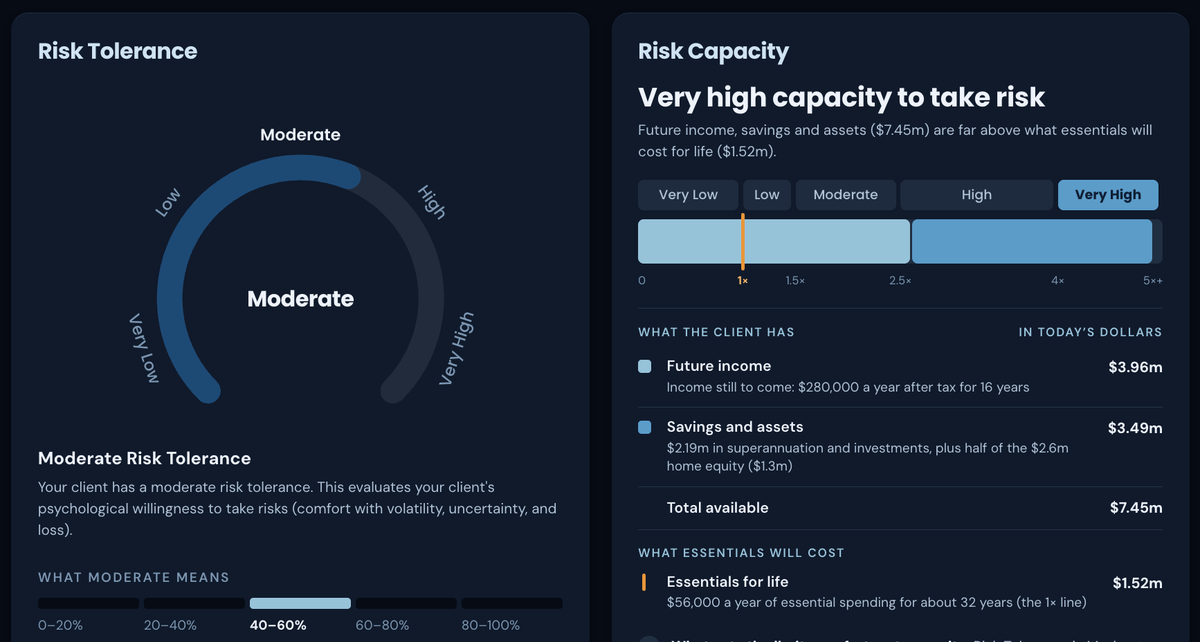Image resolution: width=1200 pixels, height=642 pixels.
Task: Click the Savings and assets blue swatch
Action: (645, 428)
